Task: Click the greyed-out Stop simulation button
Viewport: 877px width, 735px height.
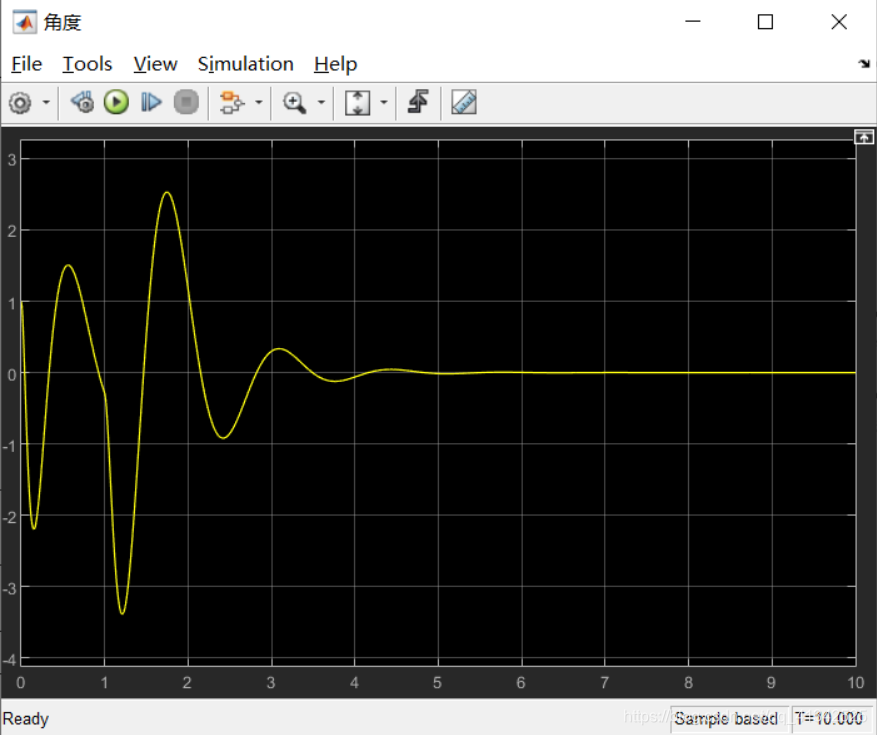Action: pyautogui.click(x=186, y=103)
